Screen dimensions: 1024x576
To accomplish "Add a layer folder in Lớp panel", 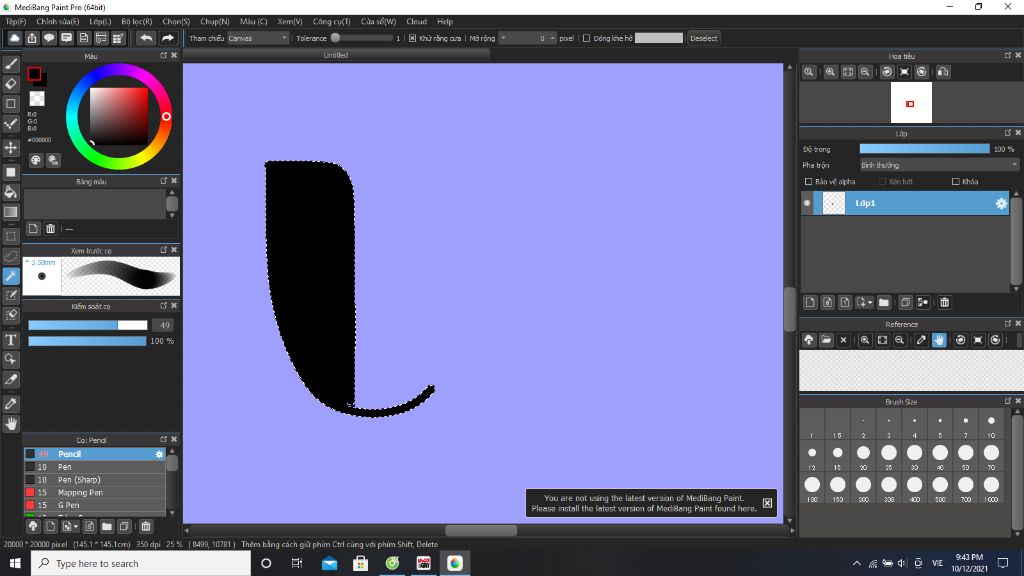I will pos(884,302).
